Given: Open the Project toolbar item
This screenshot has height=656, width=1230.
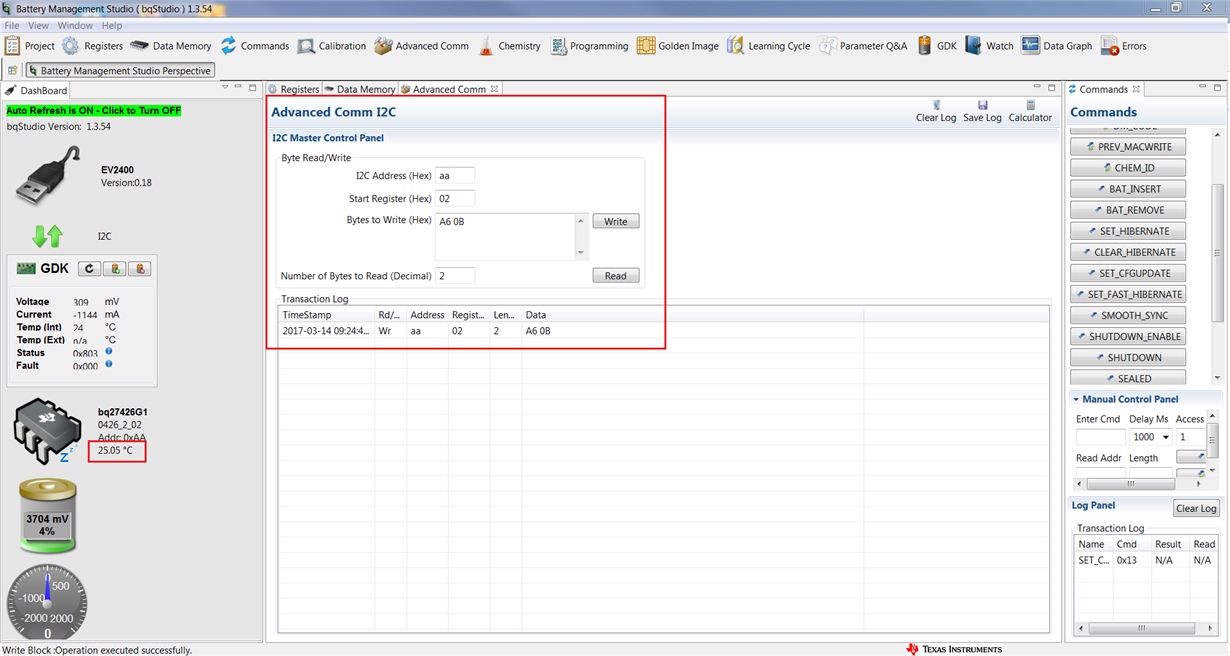Looking at the screenshot, I should 30,46.
